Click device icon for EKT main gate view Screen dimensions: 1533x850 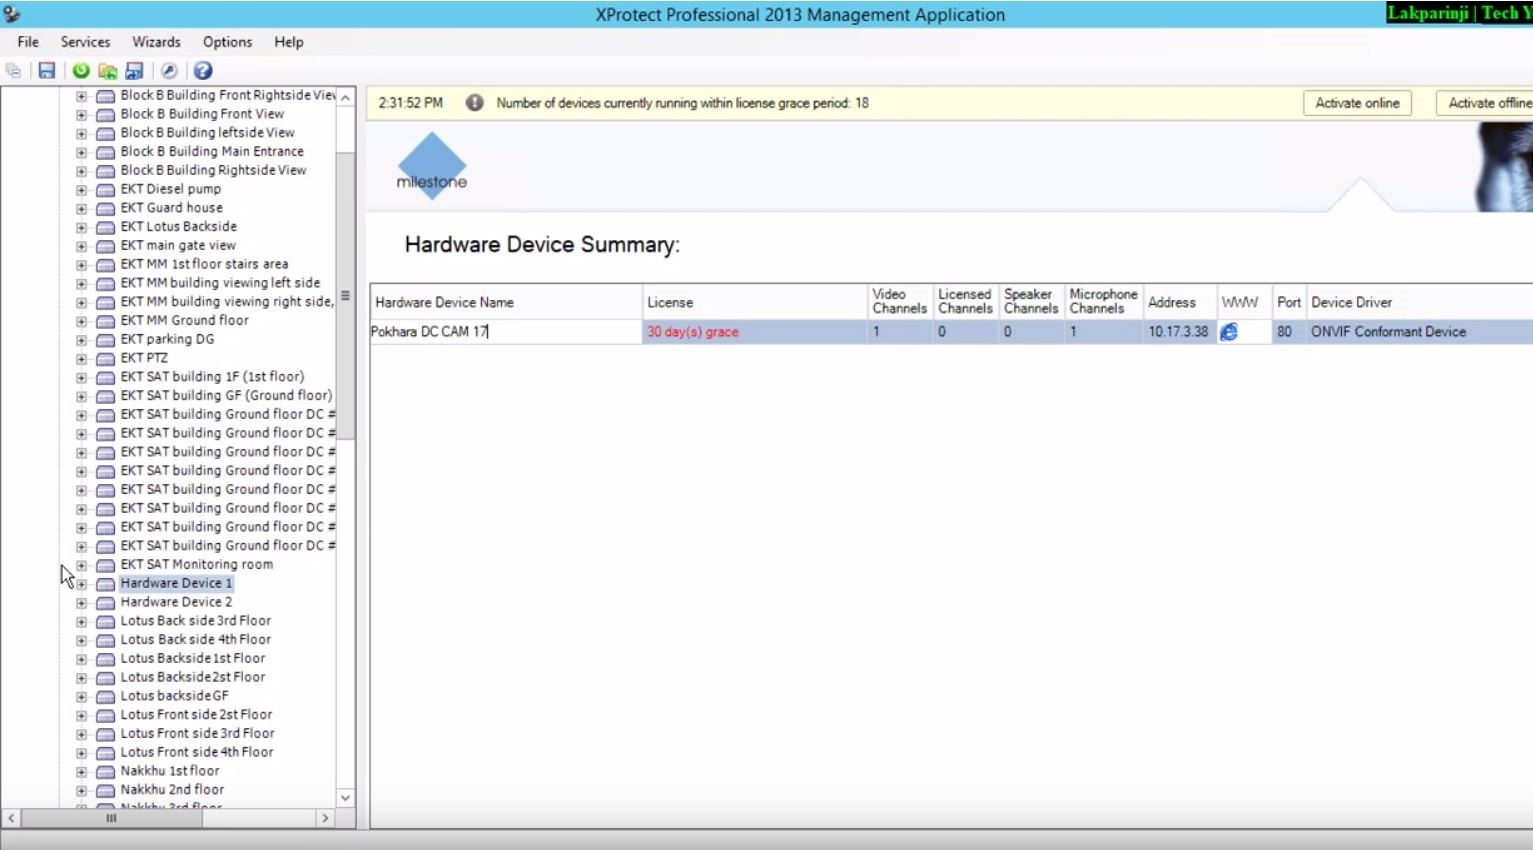coord(105,246)
